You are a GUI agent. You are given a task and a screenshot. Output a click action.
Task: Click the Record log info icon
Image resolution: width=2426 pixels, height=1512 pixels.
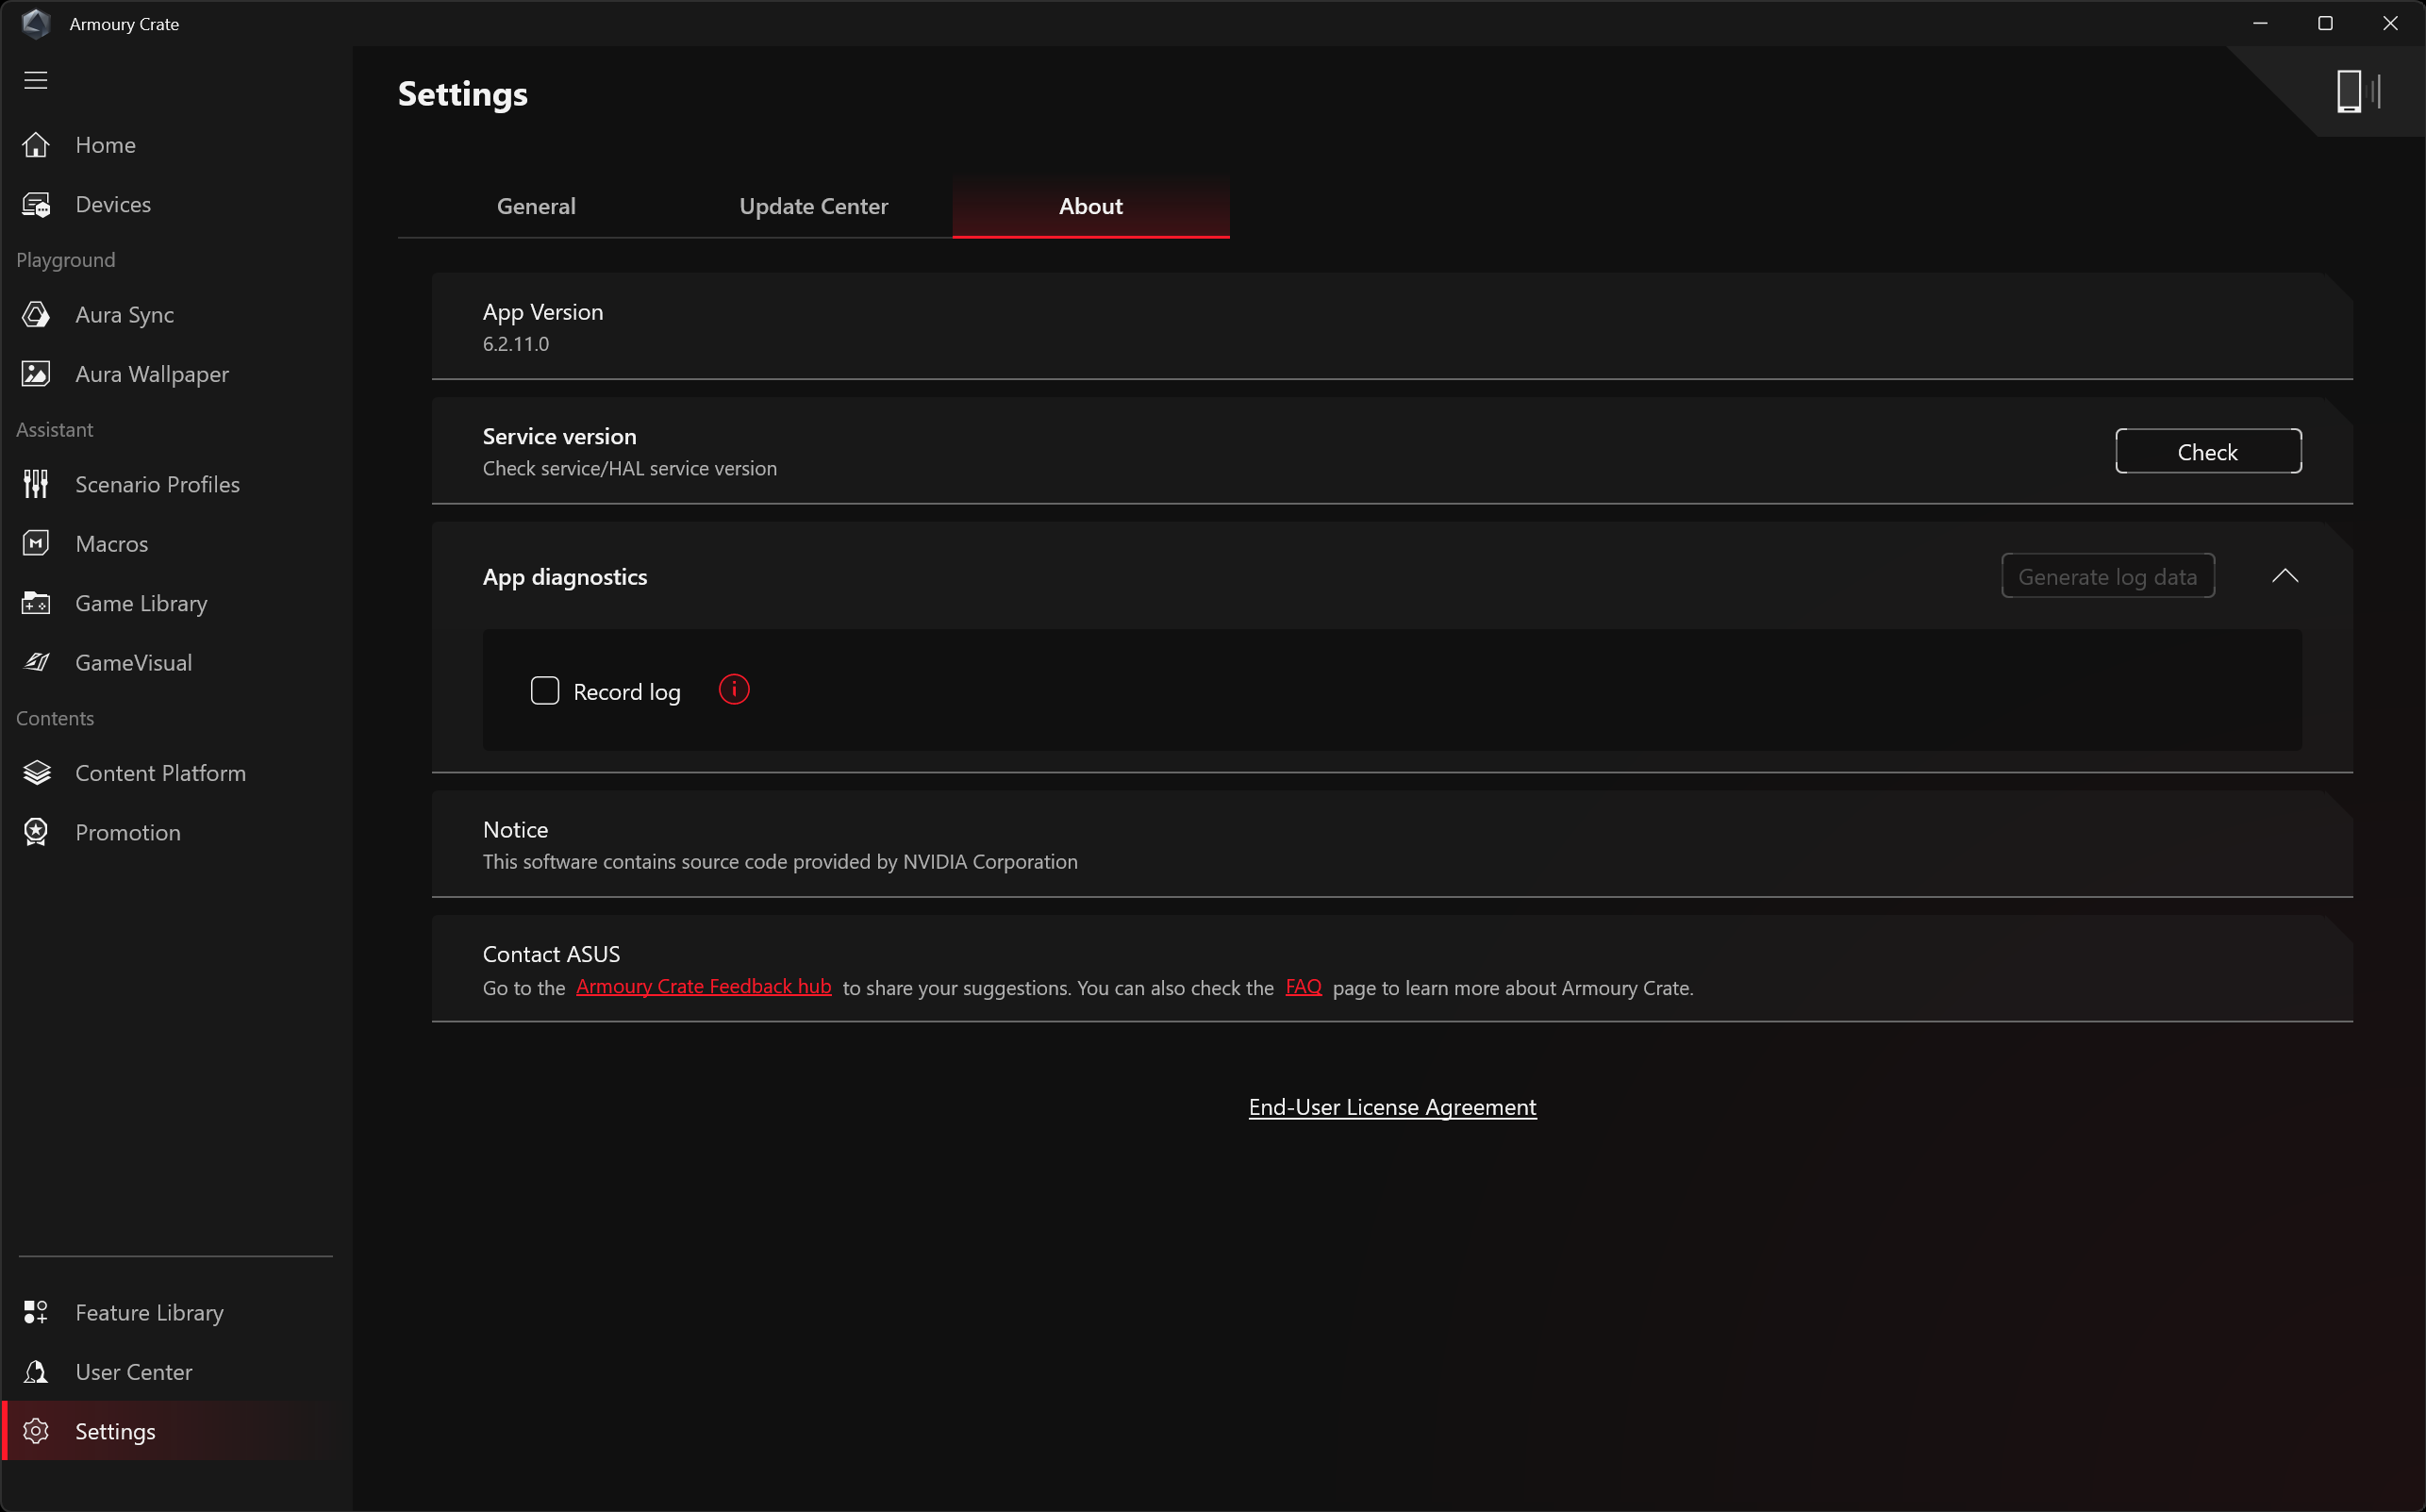(x=734, y=690)
